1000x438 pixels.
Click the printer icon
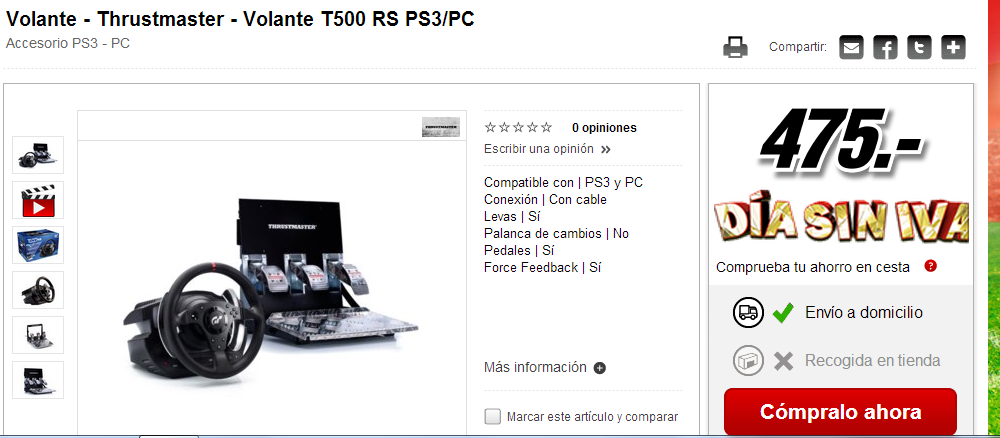coord(735,48)
